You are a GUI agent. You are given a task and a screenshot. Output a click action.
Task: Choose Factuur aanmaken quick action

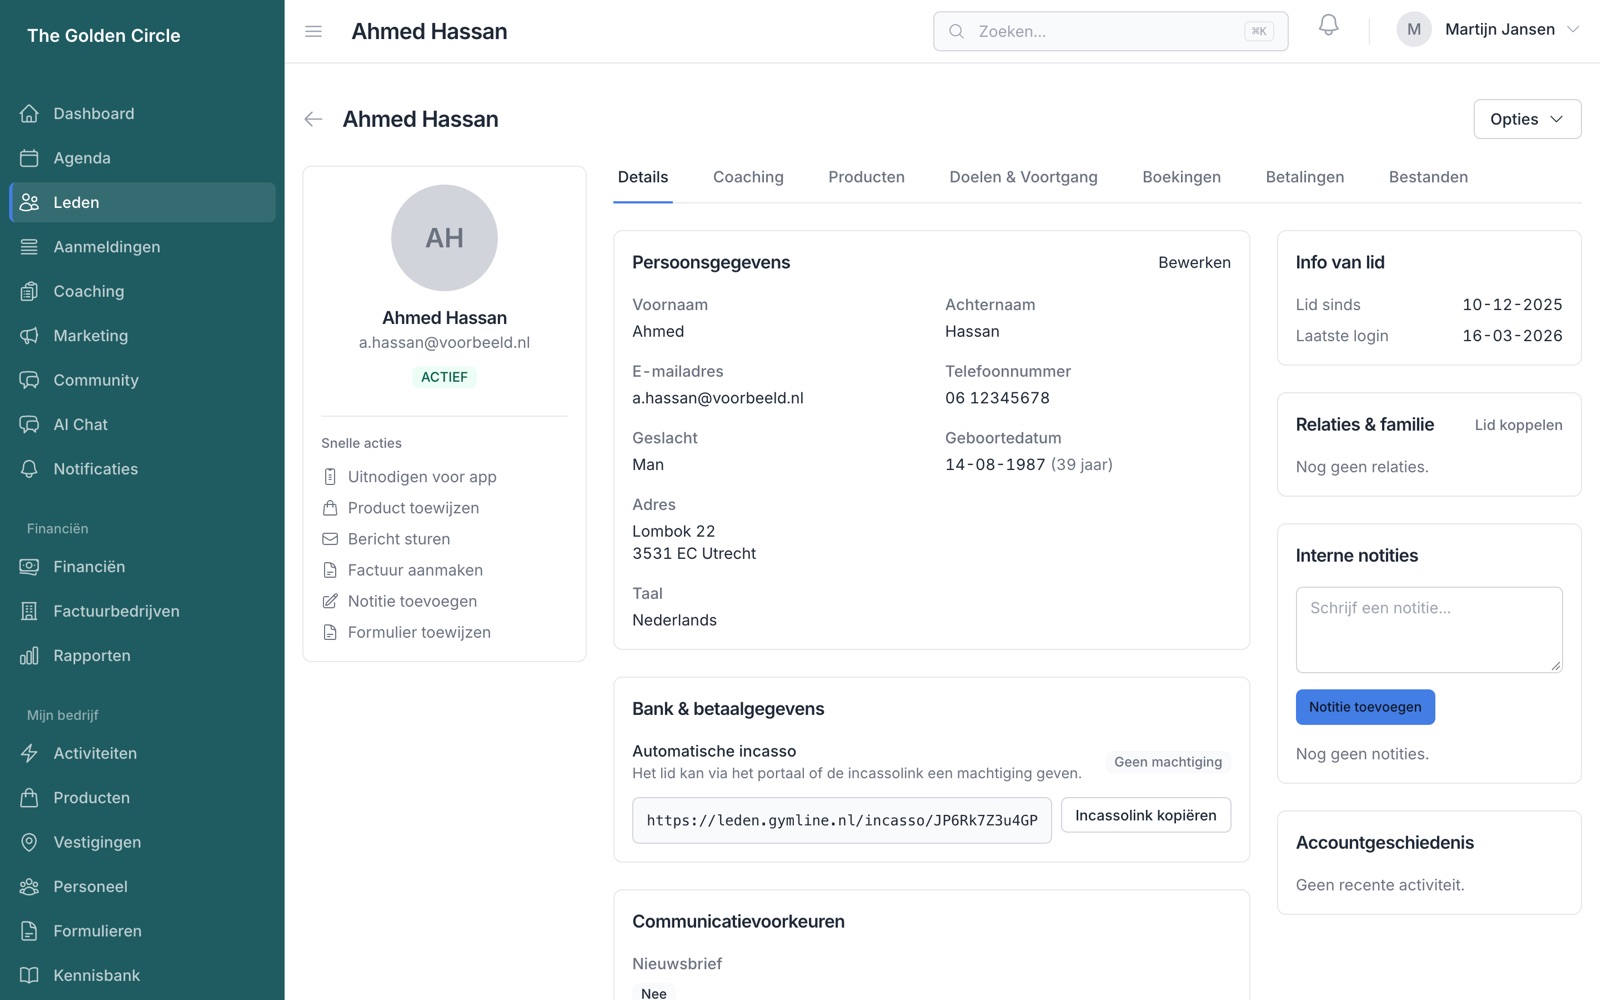coord(402,570)
